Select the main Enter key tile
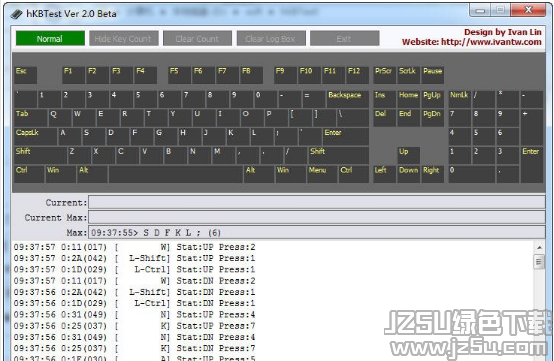This screenshot has width=554, height=361. tap(346, 137)
